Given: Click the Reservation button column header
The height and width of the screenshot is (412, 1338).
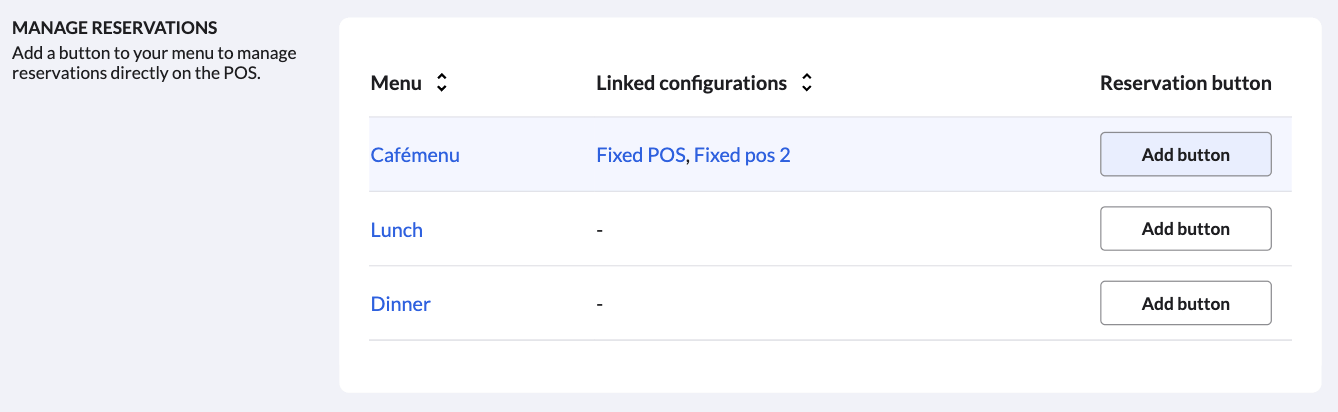Looking at the screenshot, I should (1185, 84).
